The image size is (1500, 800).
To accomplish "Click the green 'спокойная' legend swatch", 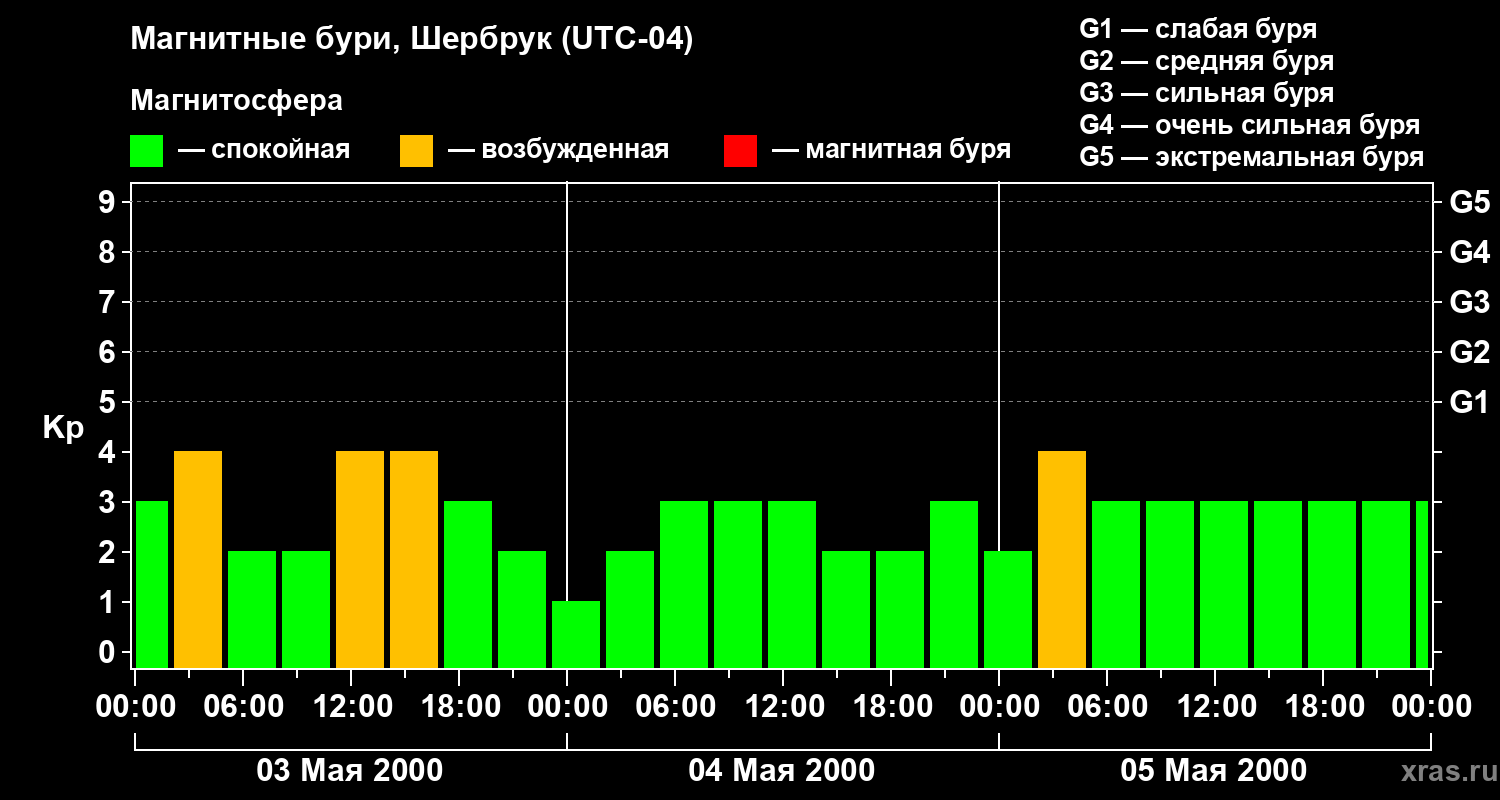I will [146, 151].
